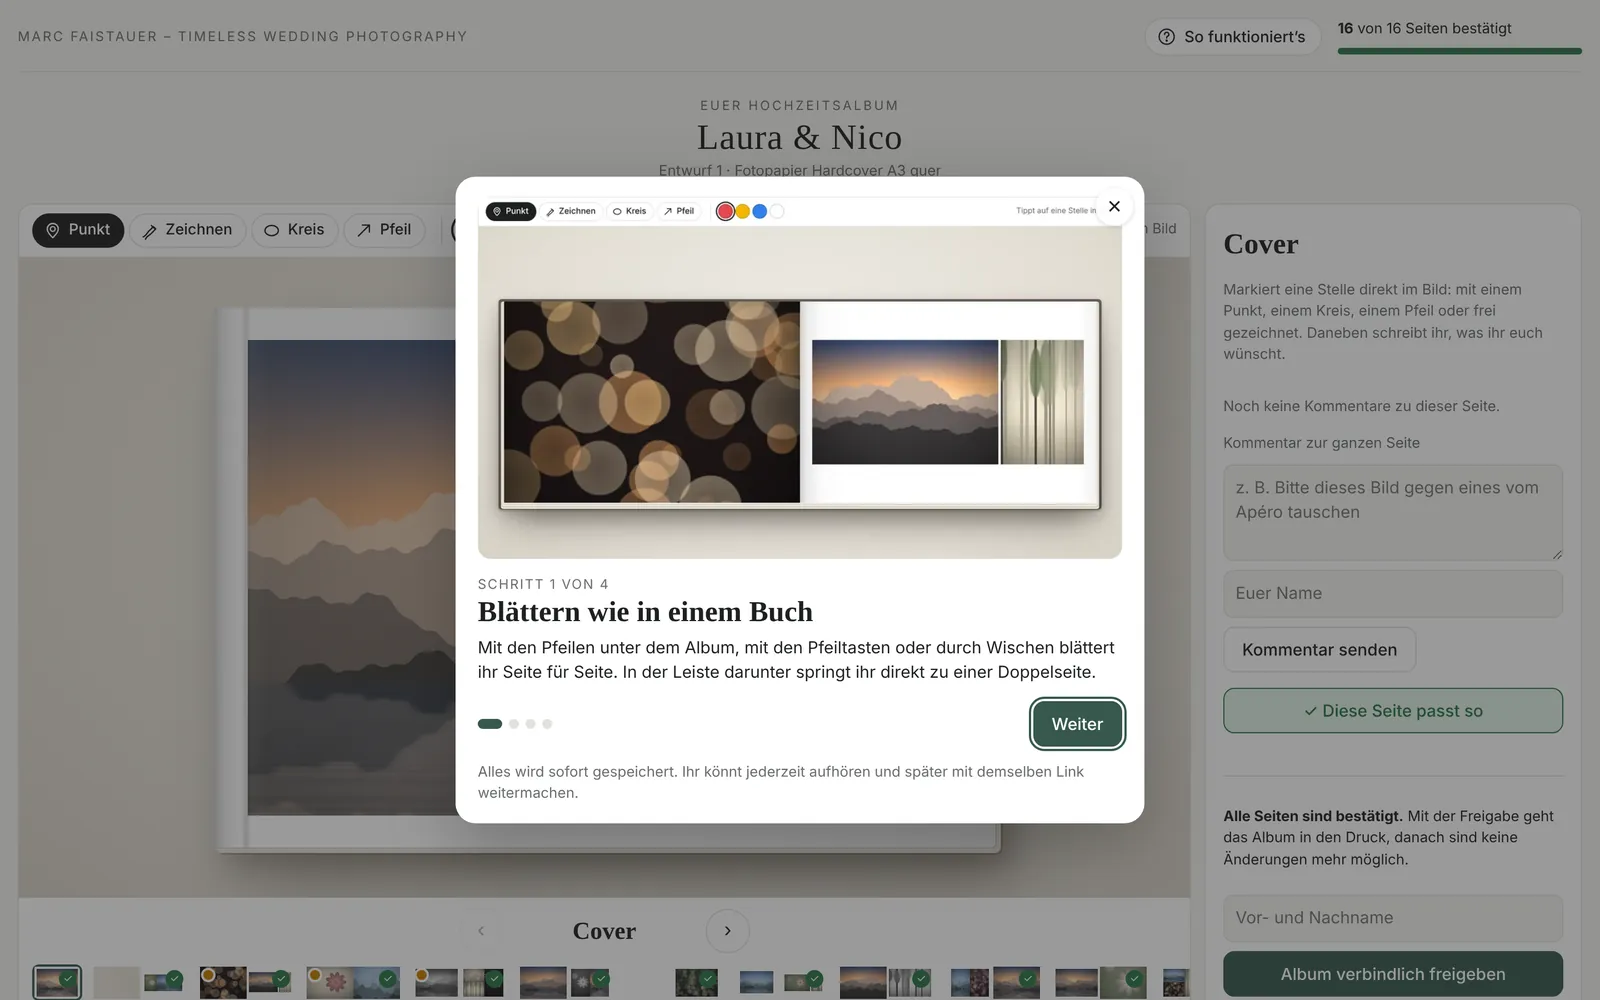Screen dimensions: 1600x1000
Task: Click the Euer Name input field
Action: [1393, 593]
